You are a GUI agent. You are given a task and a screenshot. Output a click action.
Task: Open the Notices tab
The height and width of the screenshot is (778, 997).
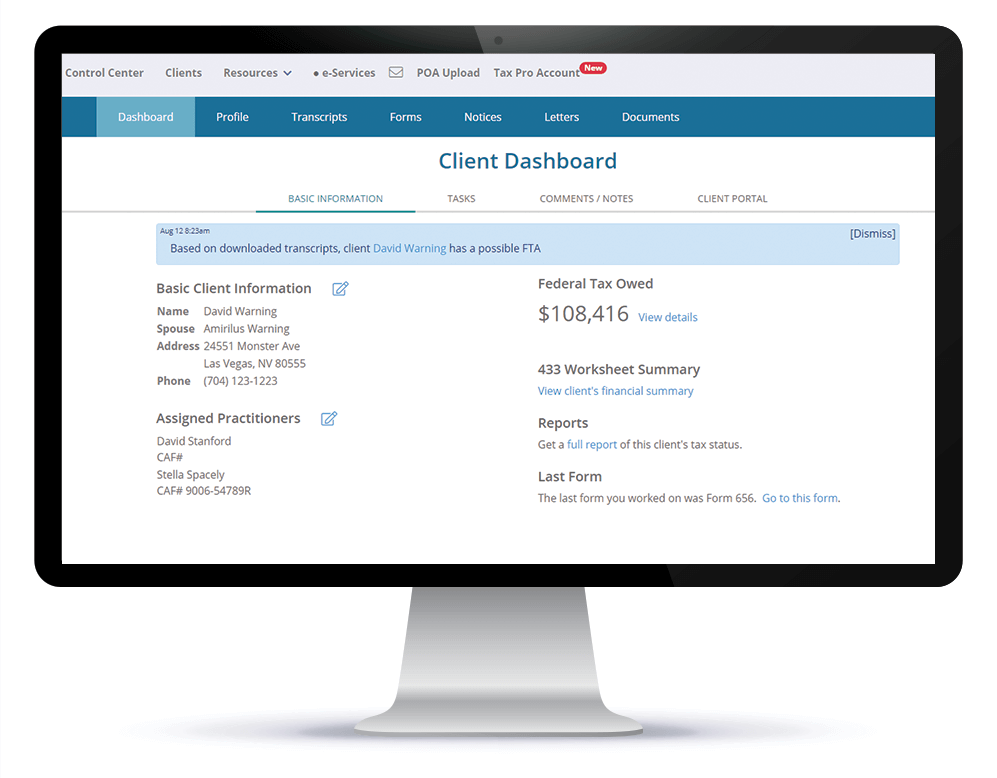(482, 117)
